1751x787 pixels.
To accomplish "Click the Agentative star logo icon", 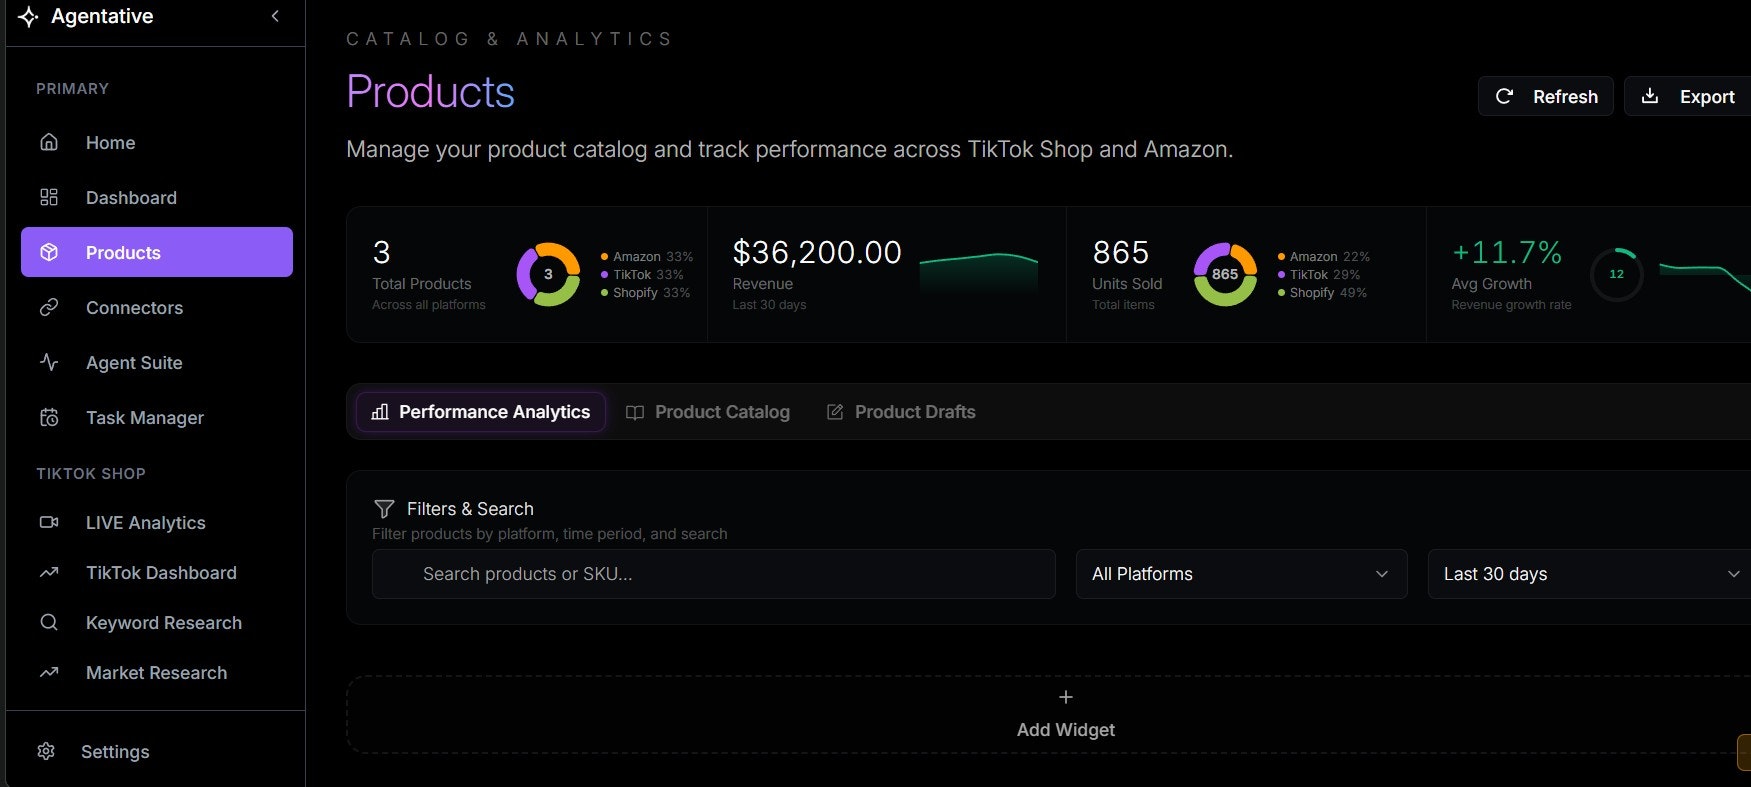I will [28, 17].
